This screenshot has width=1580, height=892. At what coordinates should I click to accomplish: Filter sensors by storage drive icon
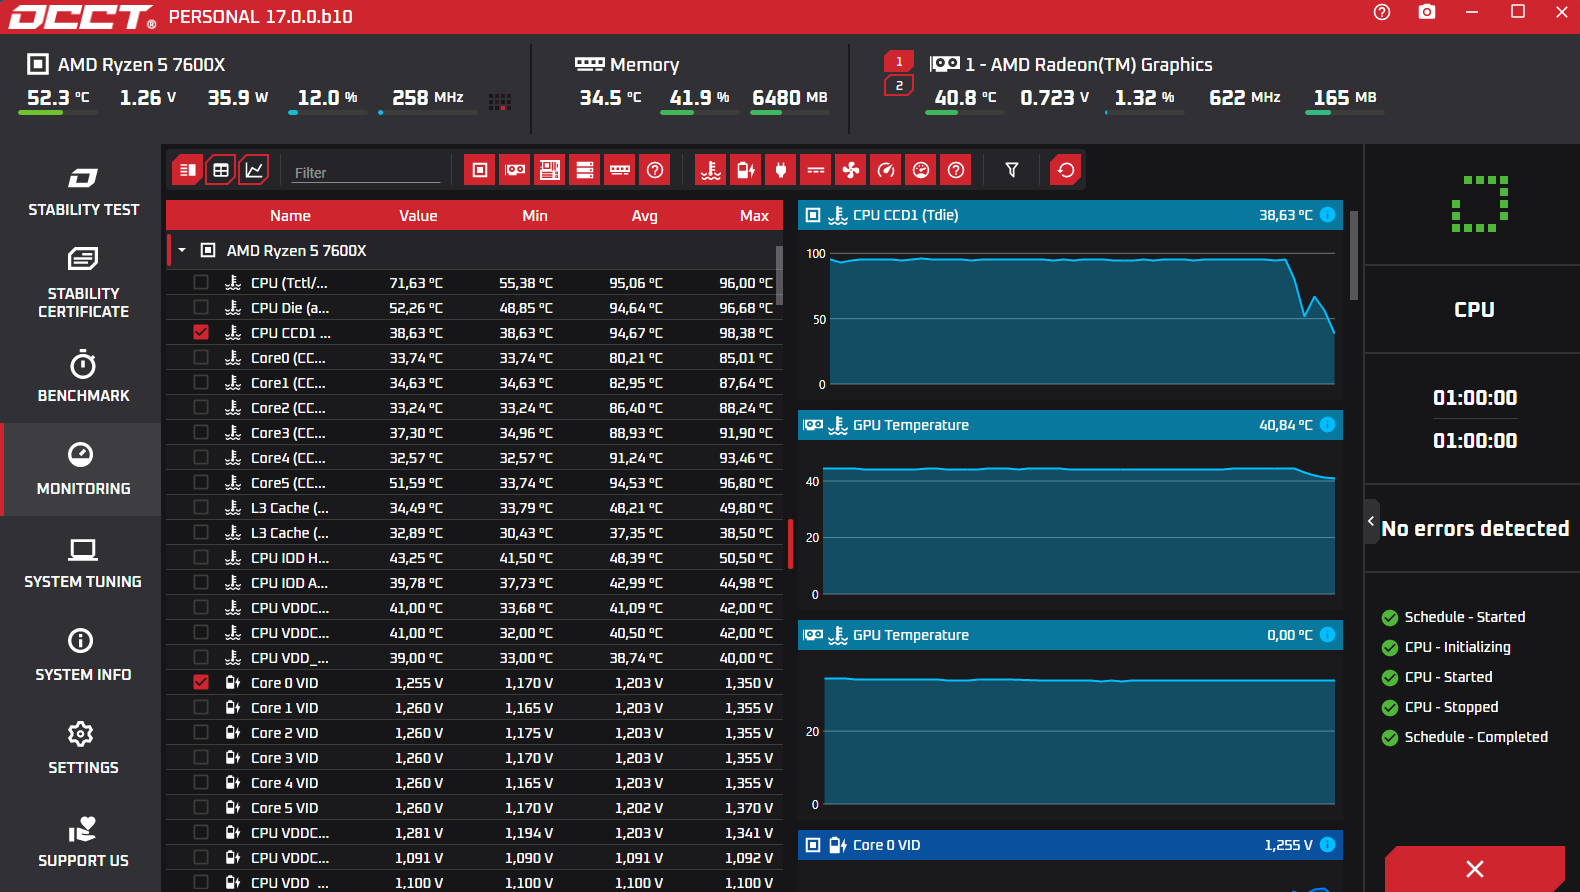[585, 170]
